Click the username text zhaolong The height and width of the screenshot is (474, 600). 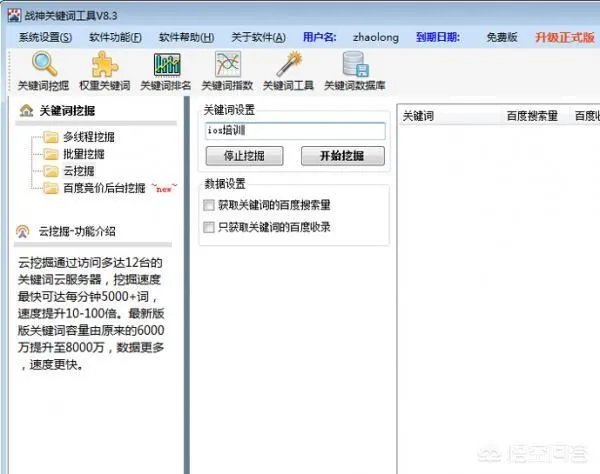click(376, 37)
